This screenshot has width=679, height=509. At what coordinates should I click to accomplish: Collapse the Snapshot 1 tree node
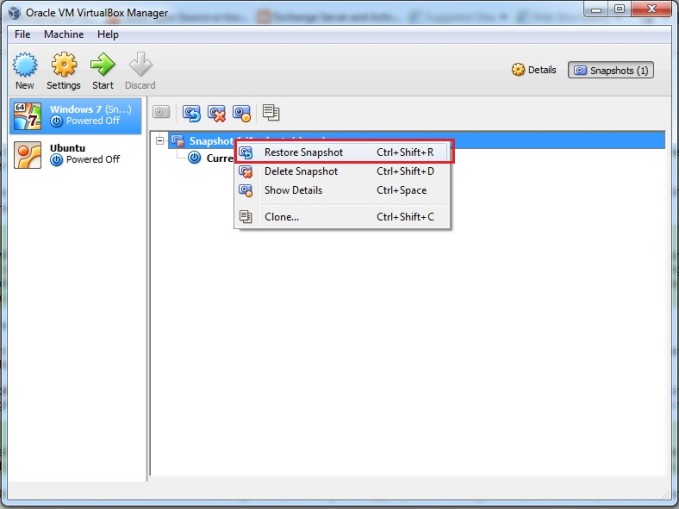coord(160,140)
